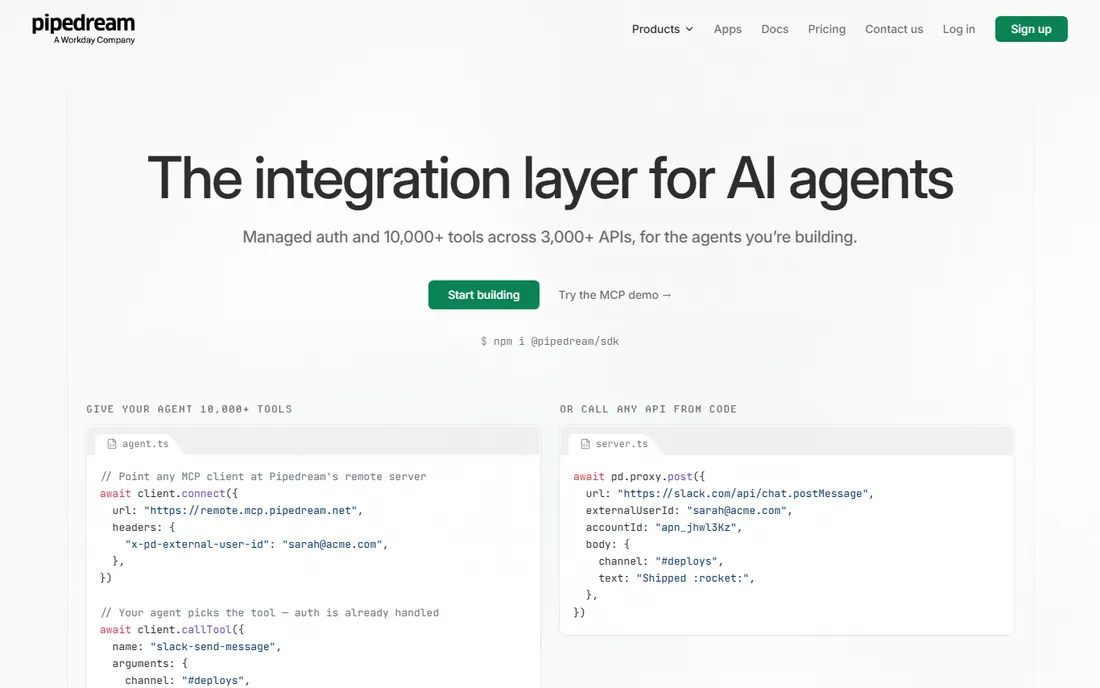Click the 'Point any MCP client' code comment
Image resolution: width=1100 pixels, height=688 pixels.
click(263, 477)
